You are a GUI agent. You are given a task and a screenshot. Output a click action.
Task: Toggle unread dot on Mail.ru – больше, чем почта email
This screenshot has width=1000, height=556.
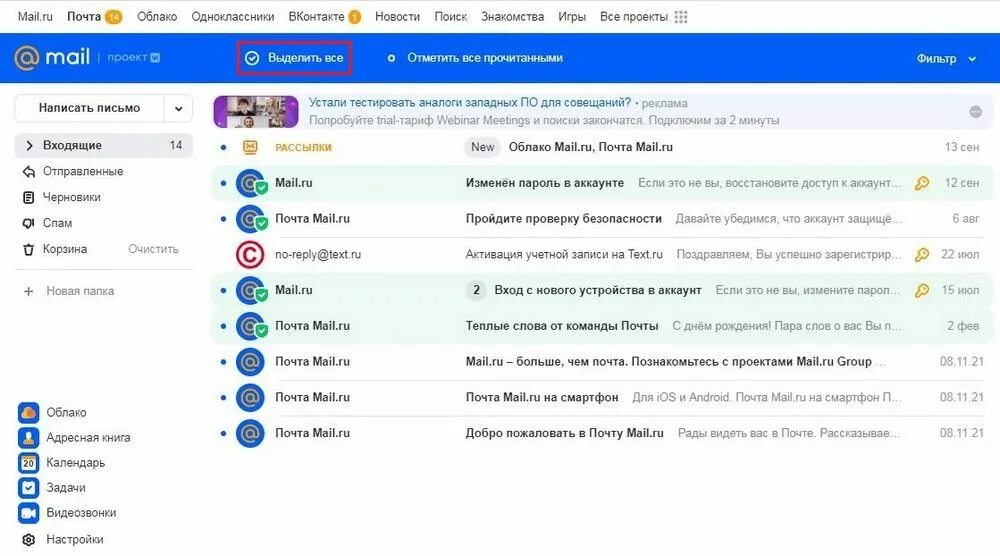(x=223, y=362)
